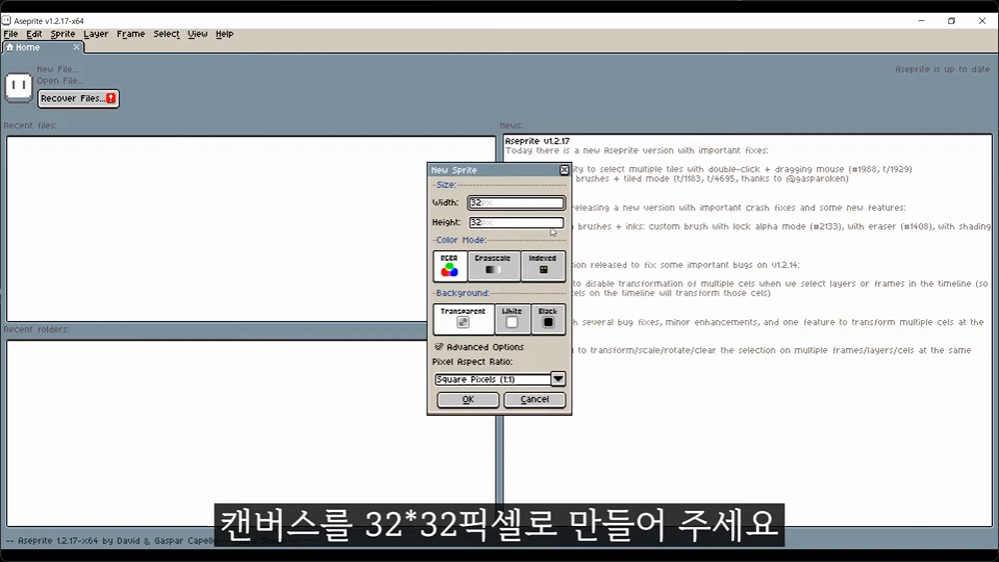Click the Width input field
Screen dimensions: 999x562
click(x=516, y=203)
